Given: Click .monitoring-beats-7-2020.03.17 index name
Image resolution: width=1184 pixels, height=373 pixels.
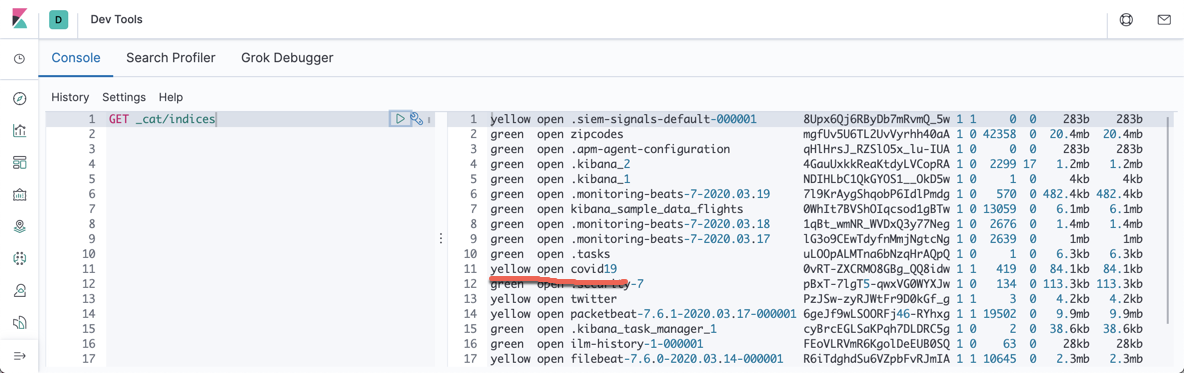Looking at the screenshot, I should pyautogui.click(x=671, y=239).
